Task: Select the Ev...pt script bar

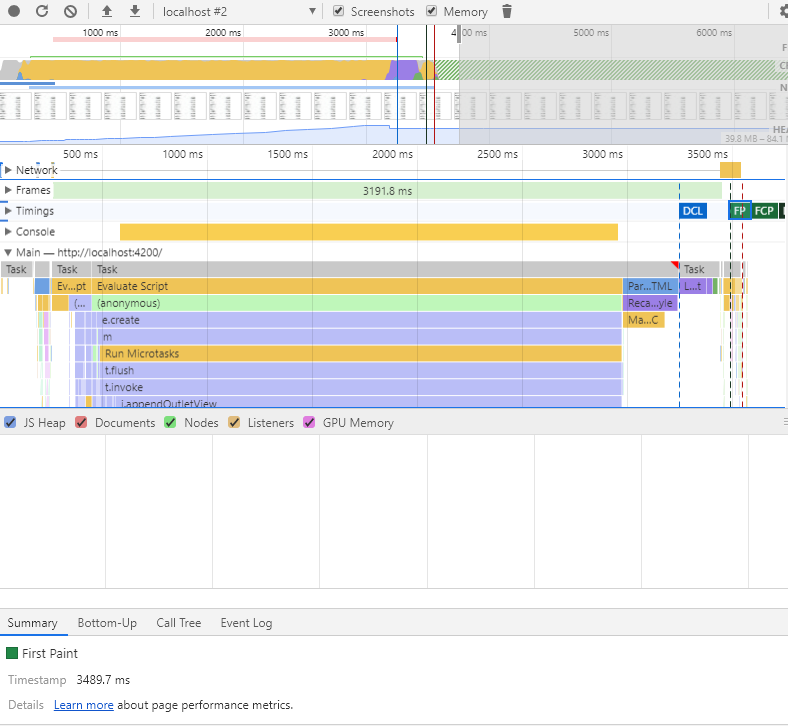Action: (71, 286)
